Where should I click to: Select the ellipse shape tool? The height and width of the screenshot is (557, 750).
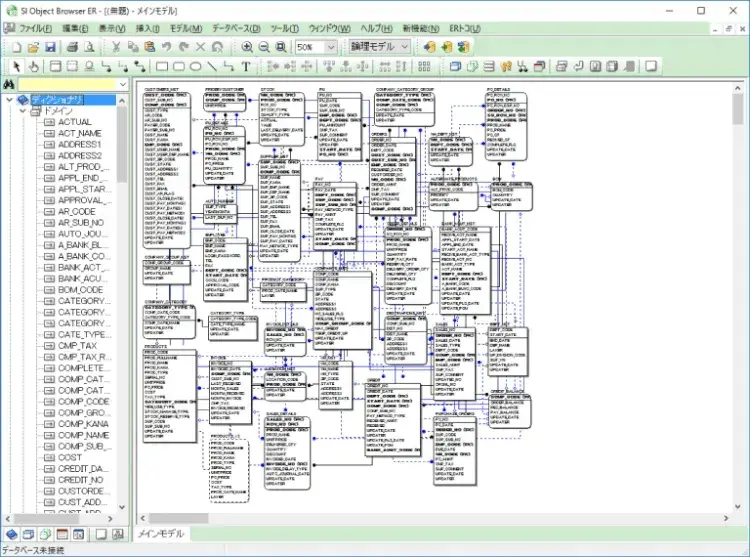pos(196,67)
